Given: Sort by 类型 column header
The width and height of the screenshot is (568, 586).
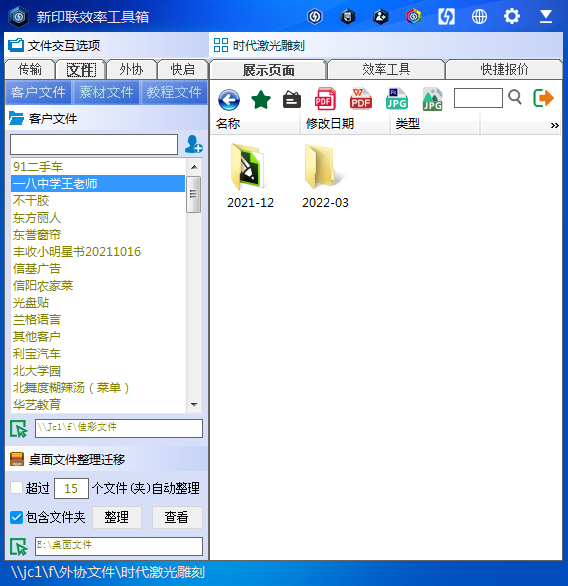Looking at the screenshot, I should pos(435,124).
